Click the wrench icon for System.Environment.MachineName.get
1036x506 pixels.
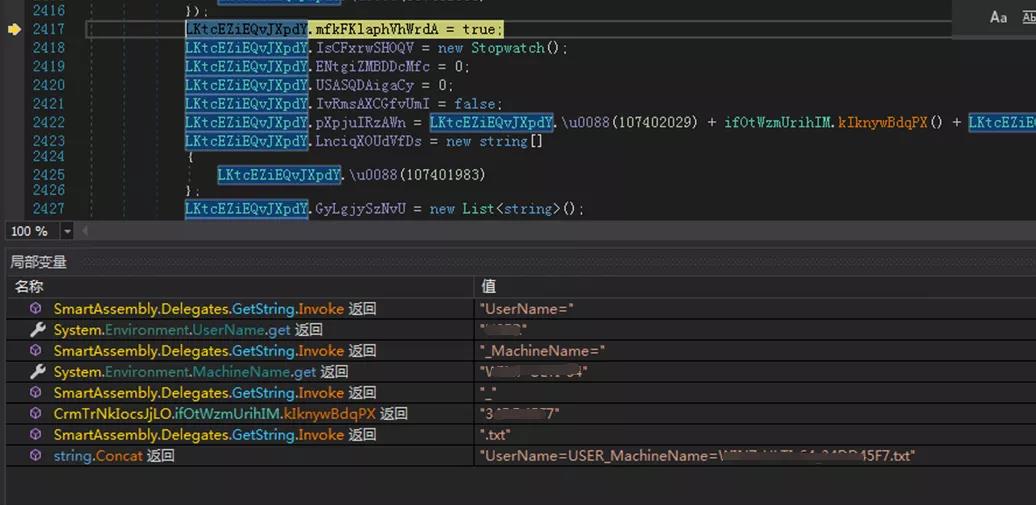pos(37,372)
